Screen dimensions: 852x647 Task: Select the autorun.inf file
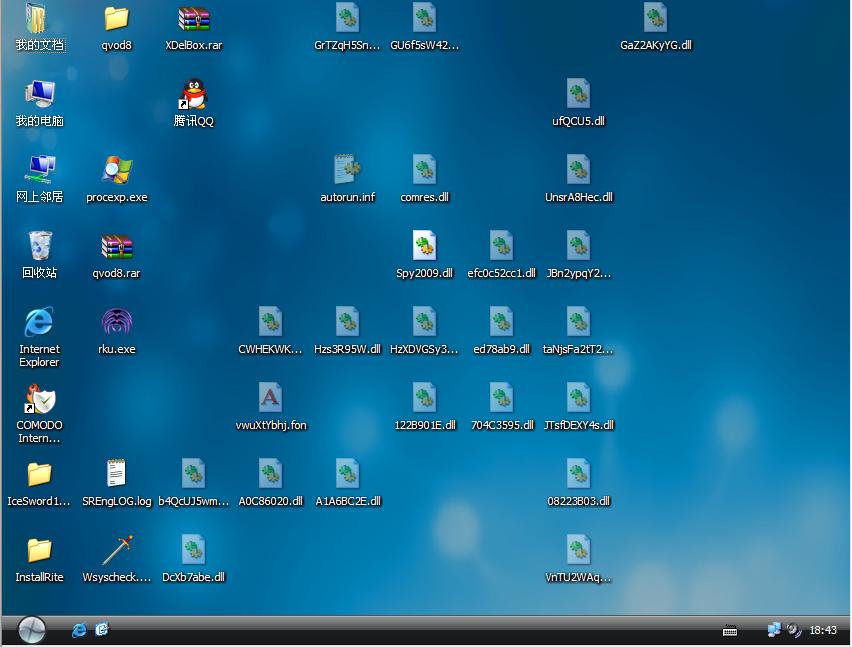click(347, 172)
